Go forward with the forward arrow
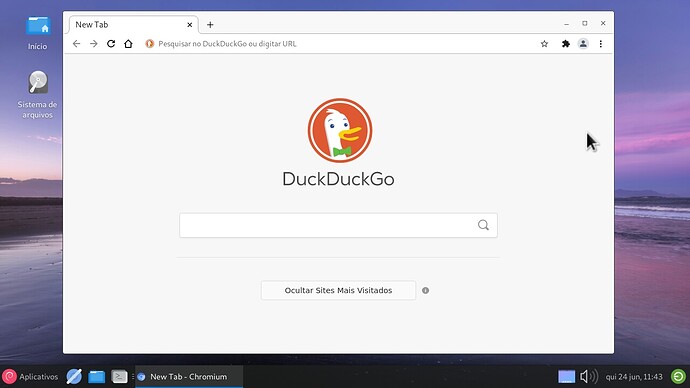 pos(94,44)
